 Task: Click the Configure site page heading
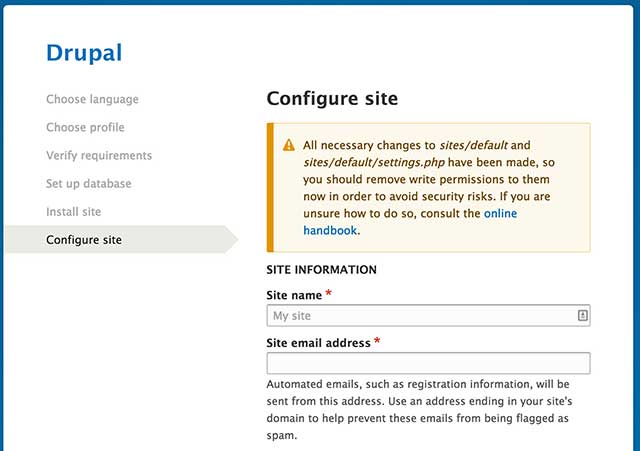(332, 98)
